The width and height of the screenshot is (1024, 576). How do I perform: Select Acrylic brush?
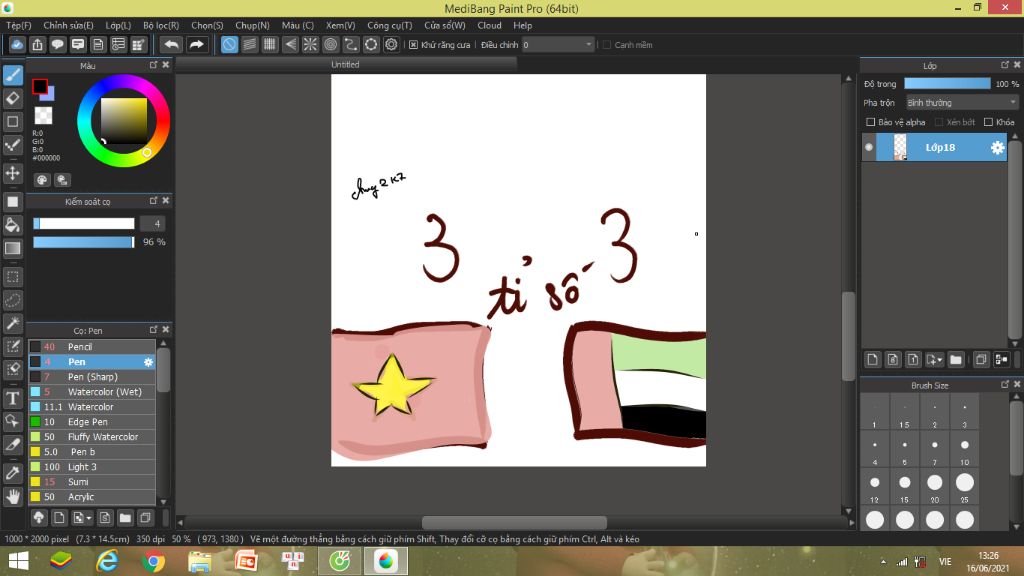tap(92, 497)
